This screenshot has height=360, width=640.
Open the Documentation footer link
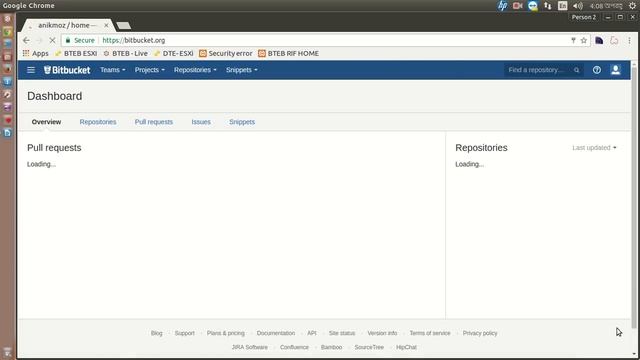(276, 333)
